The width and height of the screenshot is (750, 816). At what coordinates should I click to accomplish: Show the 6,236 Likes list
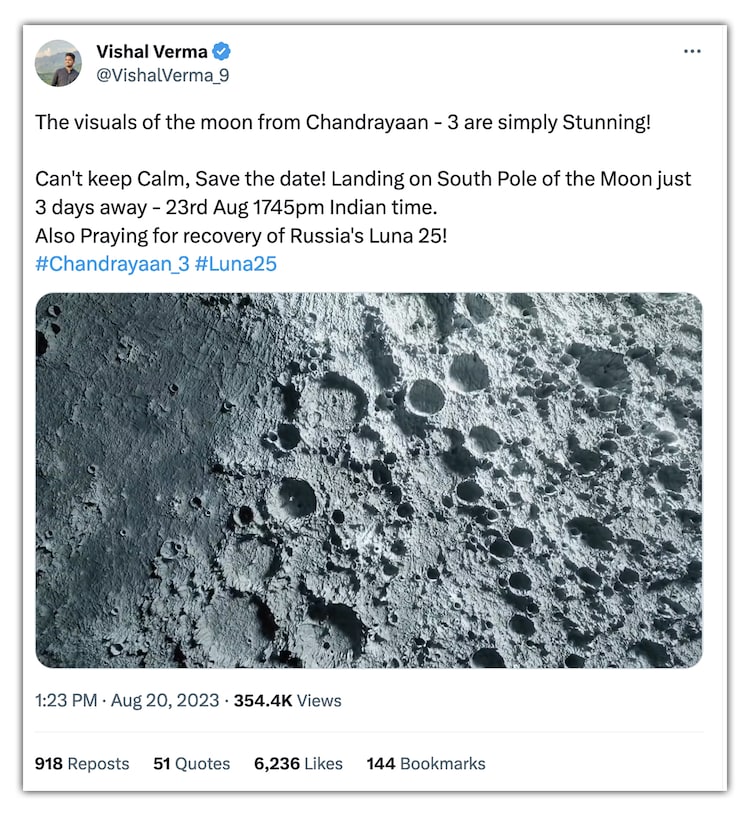coord(298,763)
